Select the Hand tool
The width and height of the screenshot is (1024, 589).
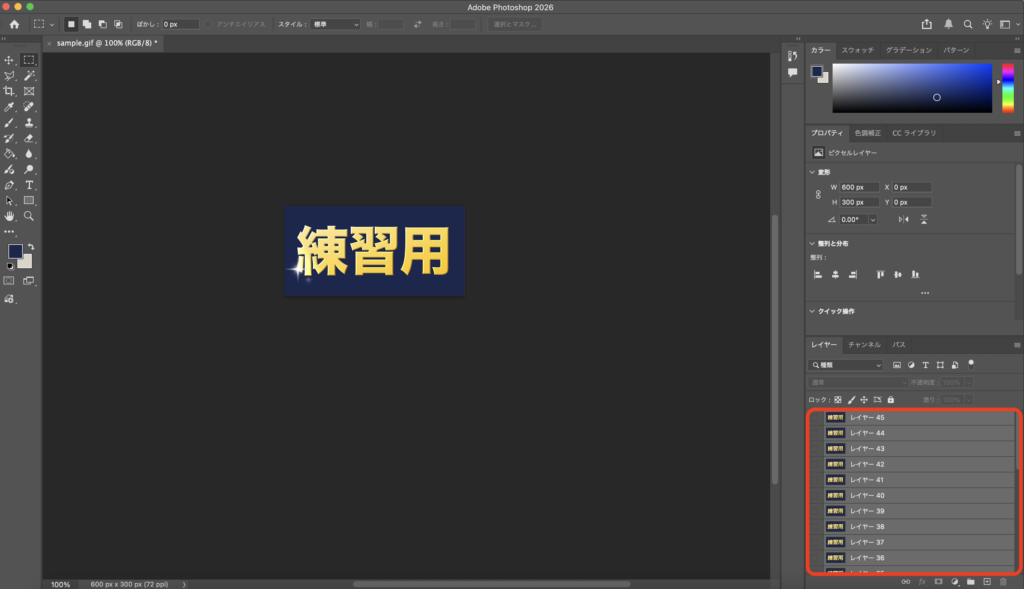coord(9,216)
